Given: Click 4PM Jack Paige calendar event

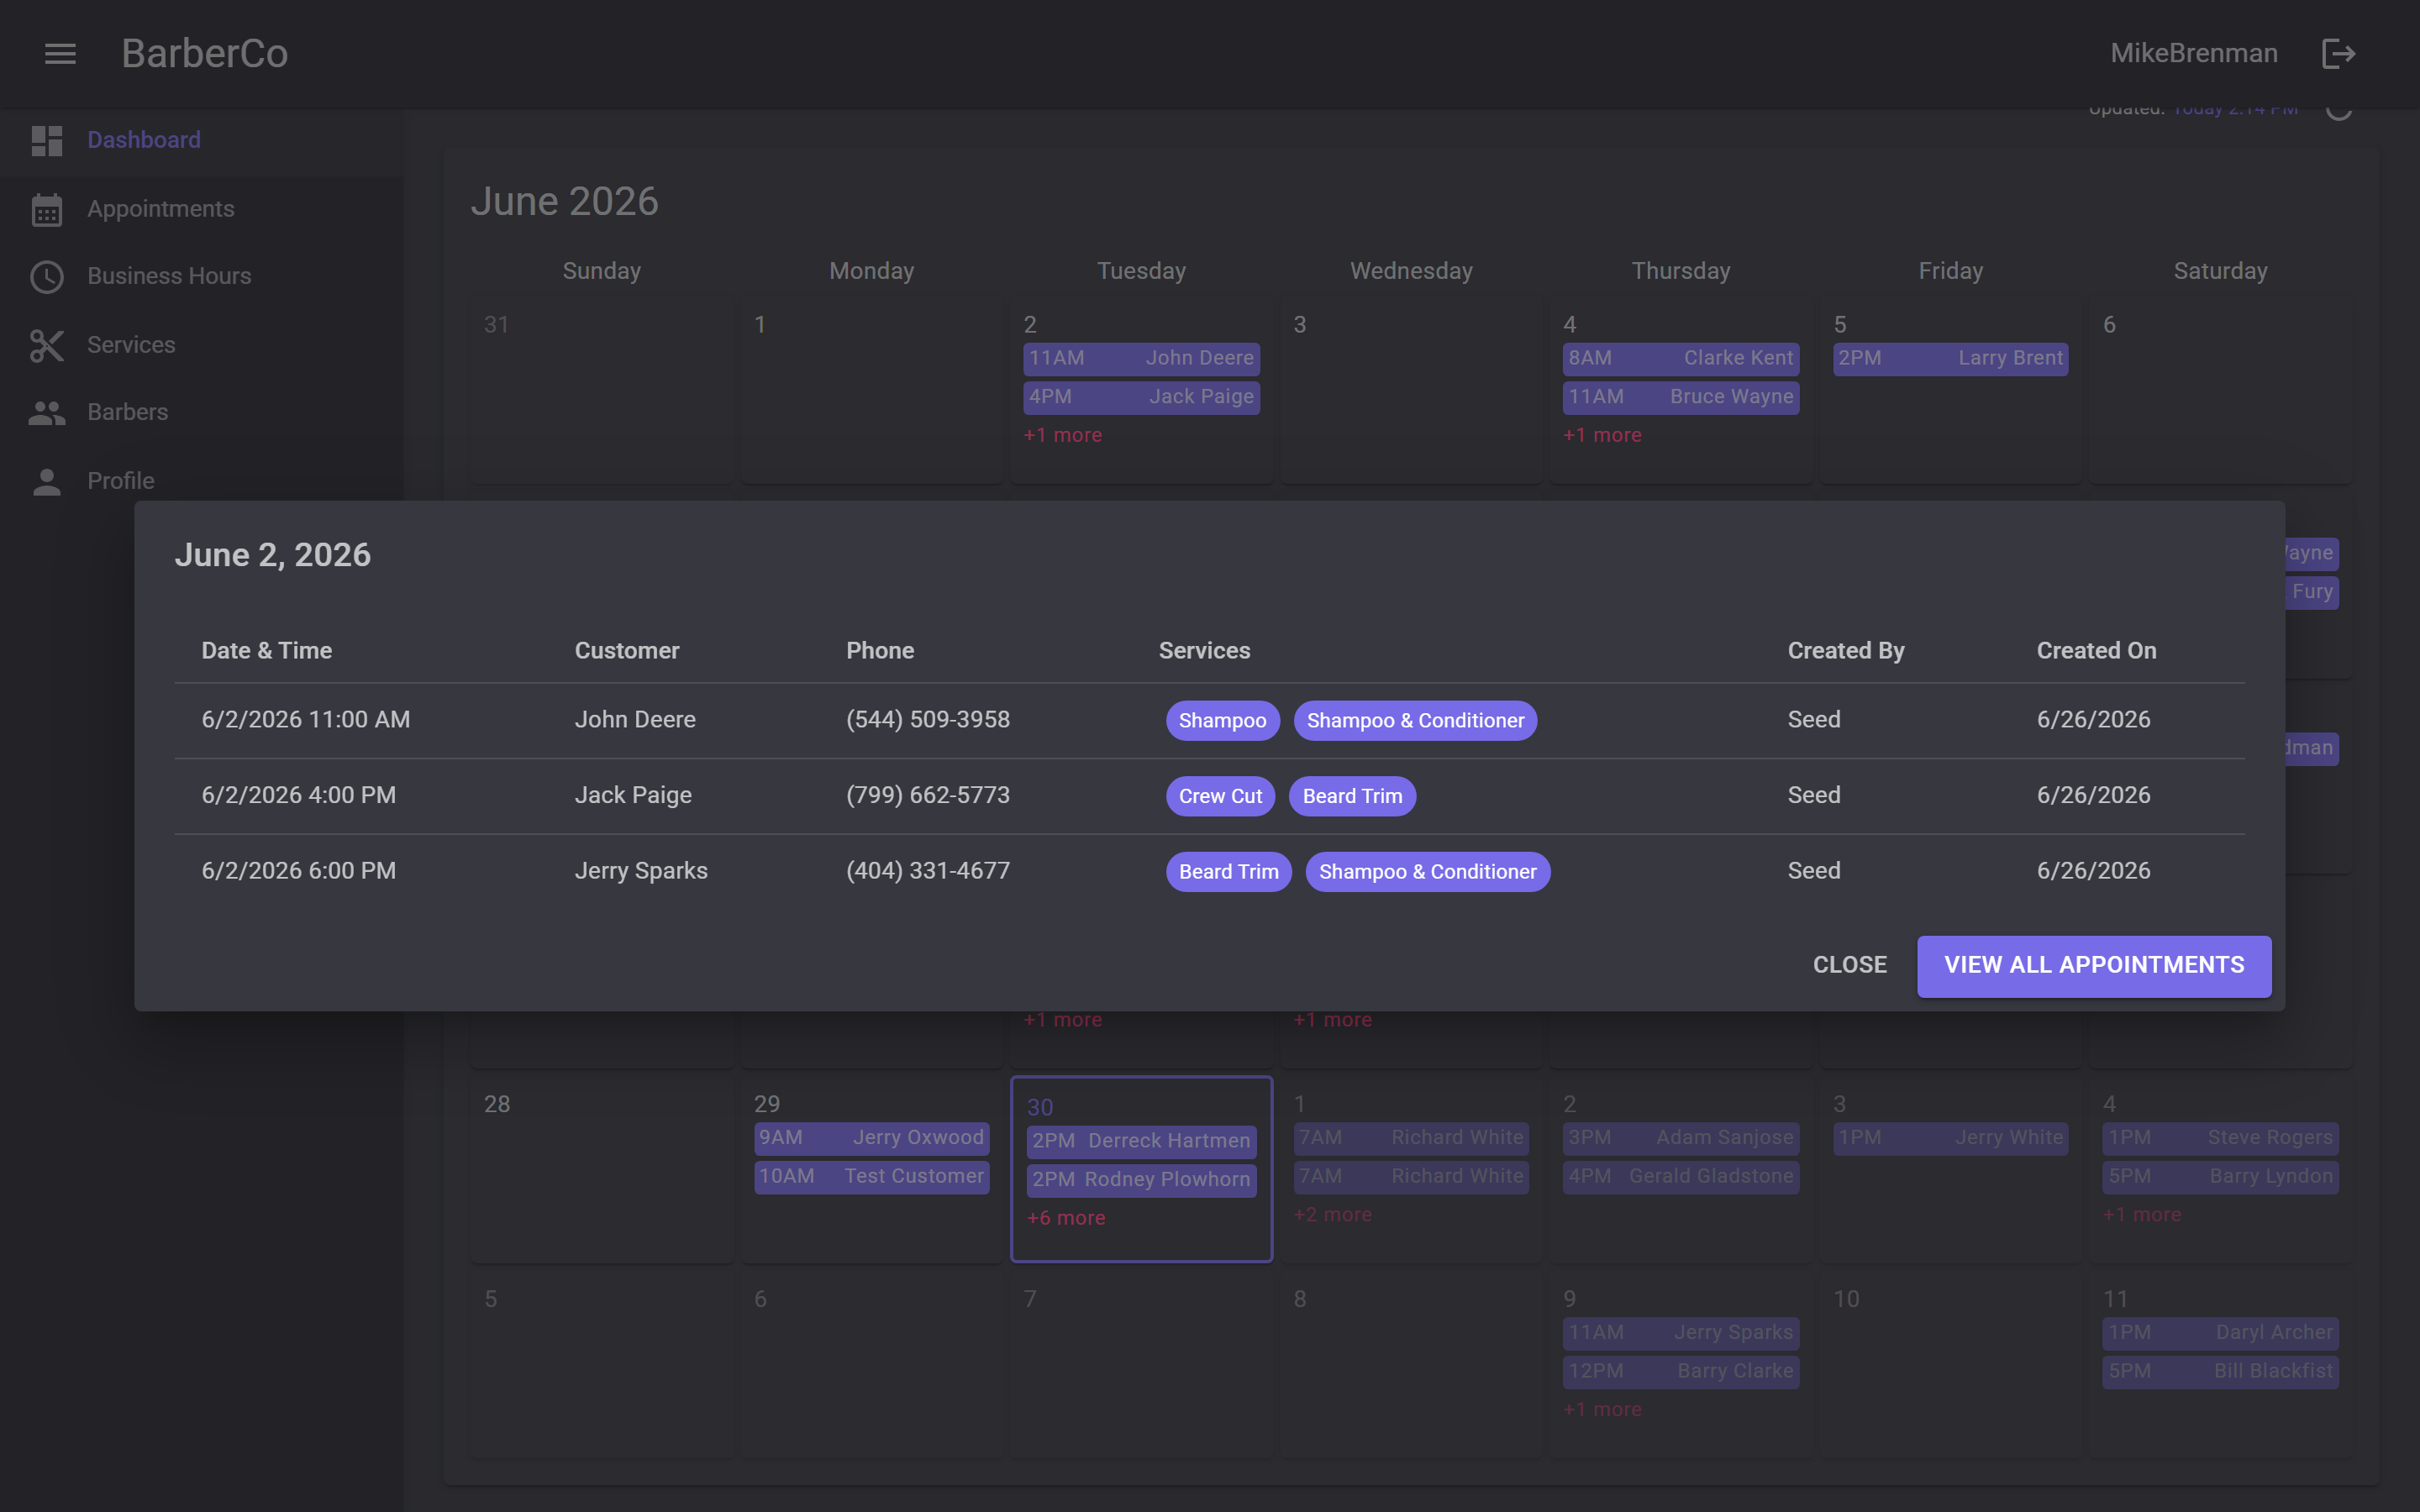Looking at the screenshot, I should coord(1141,397).
